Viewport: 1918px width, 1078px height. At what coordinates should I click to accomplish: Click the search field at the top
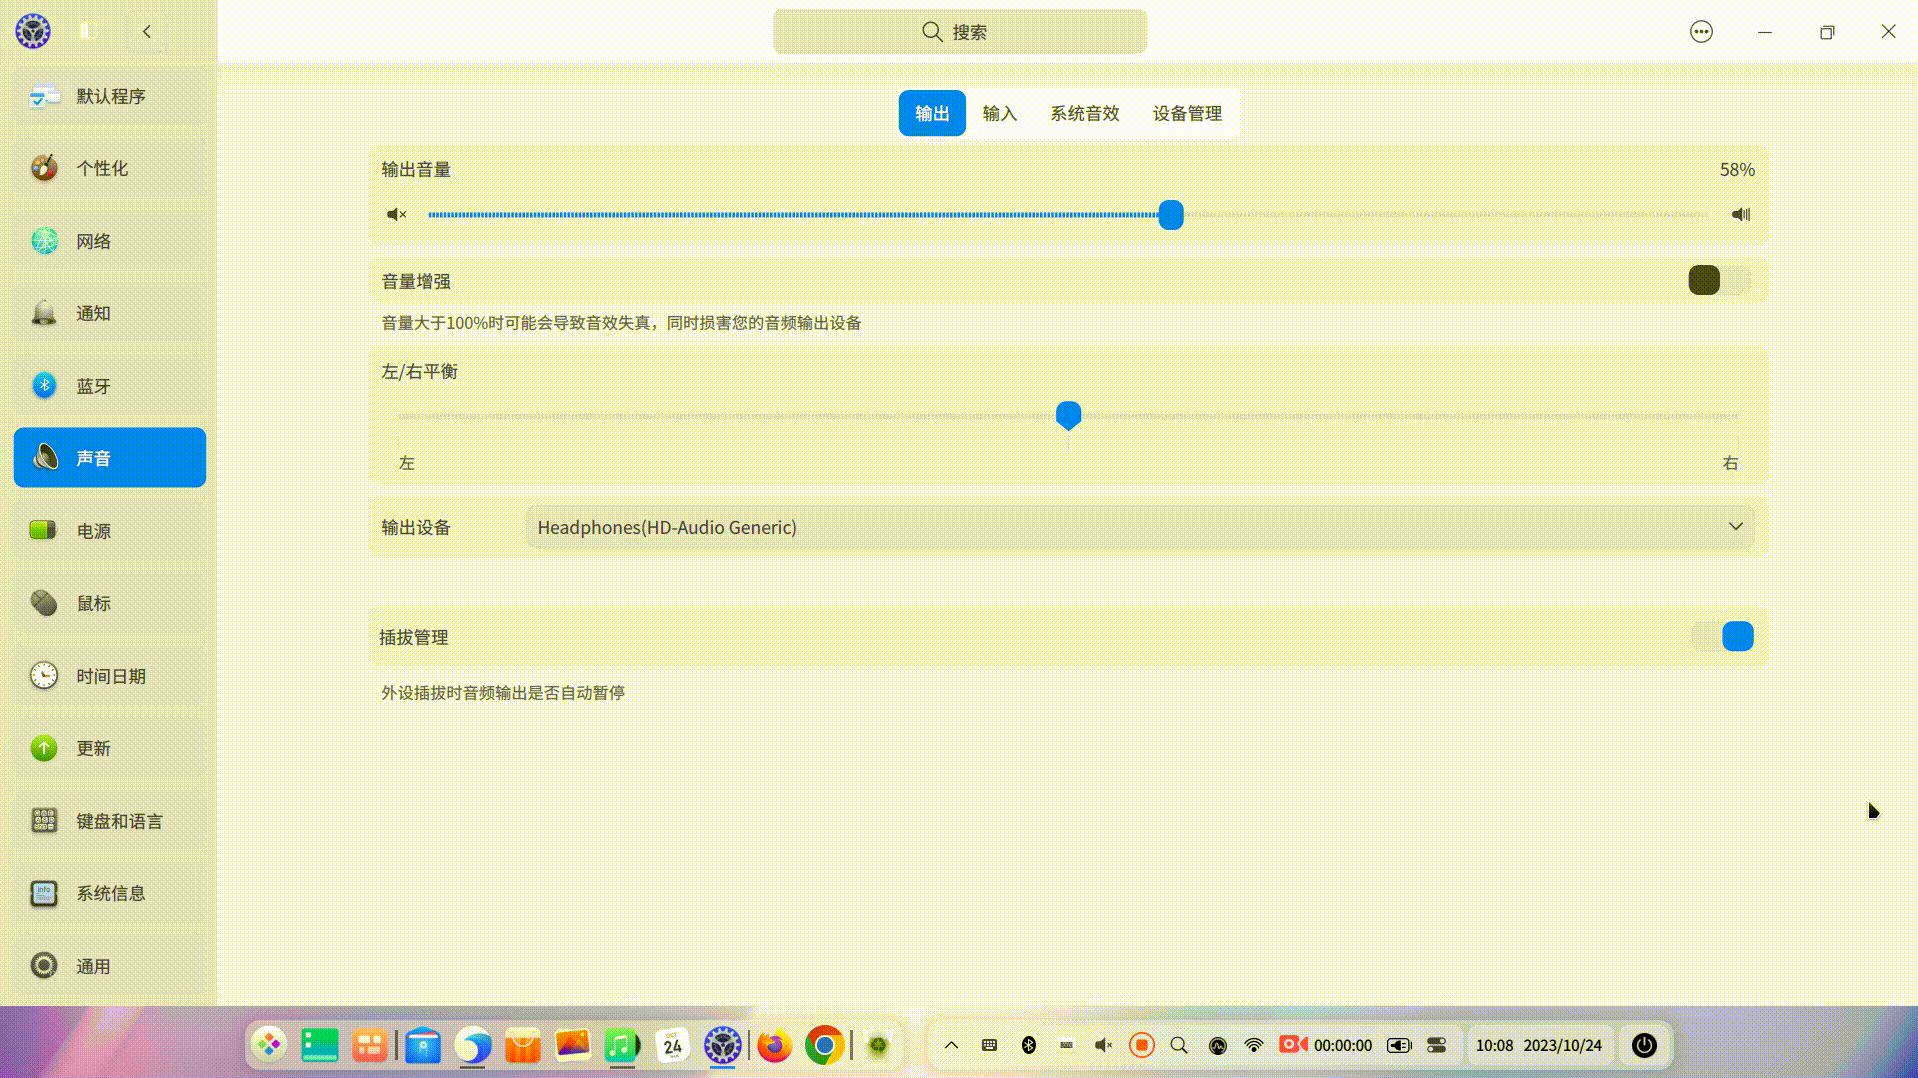pyautogui.click(x=958, y=31)
